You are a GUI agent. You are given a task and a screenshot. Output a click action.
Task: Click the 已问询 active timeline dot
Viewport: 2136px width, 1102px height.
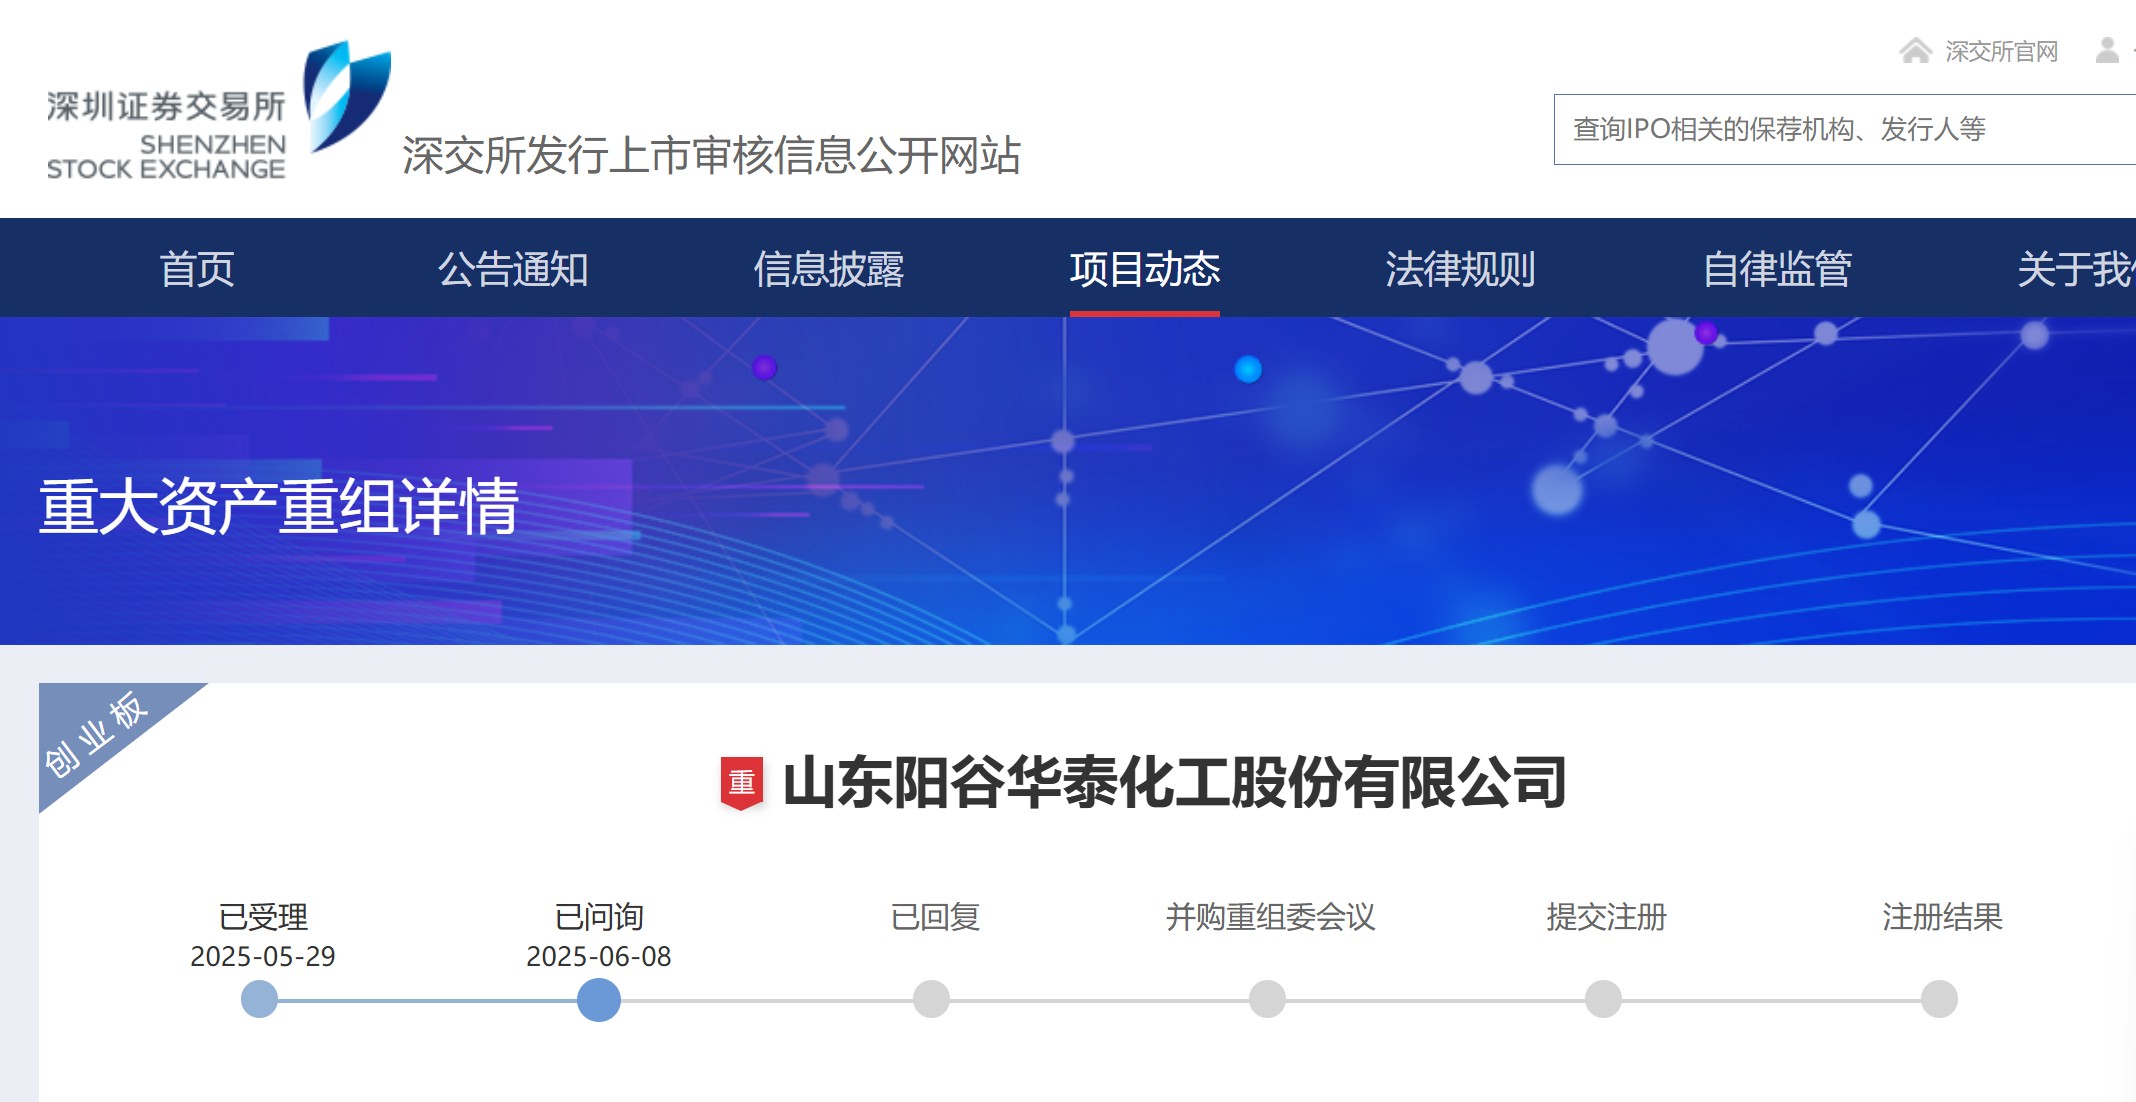coord(599,999)
